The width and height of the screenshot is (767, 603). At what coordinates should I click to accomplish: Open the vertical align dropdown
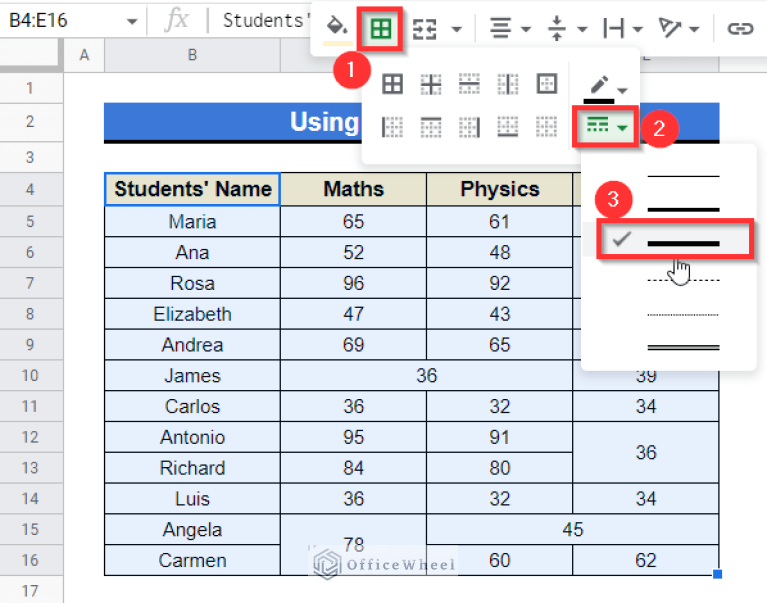point(565,29)
